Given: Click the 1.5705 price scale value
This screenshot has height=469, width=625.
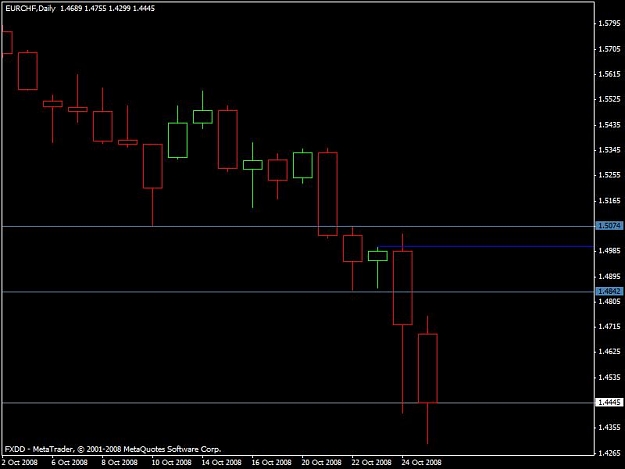Looking at the screenshot, I should tap(609, 49).
